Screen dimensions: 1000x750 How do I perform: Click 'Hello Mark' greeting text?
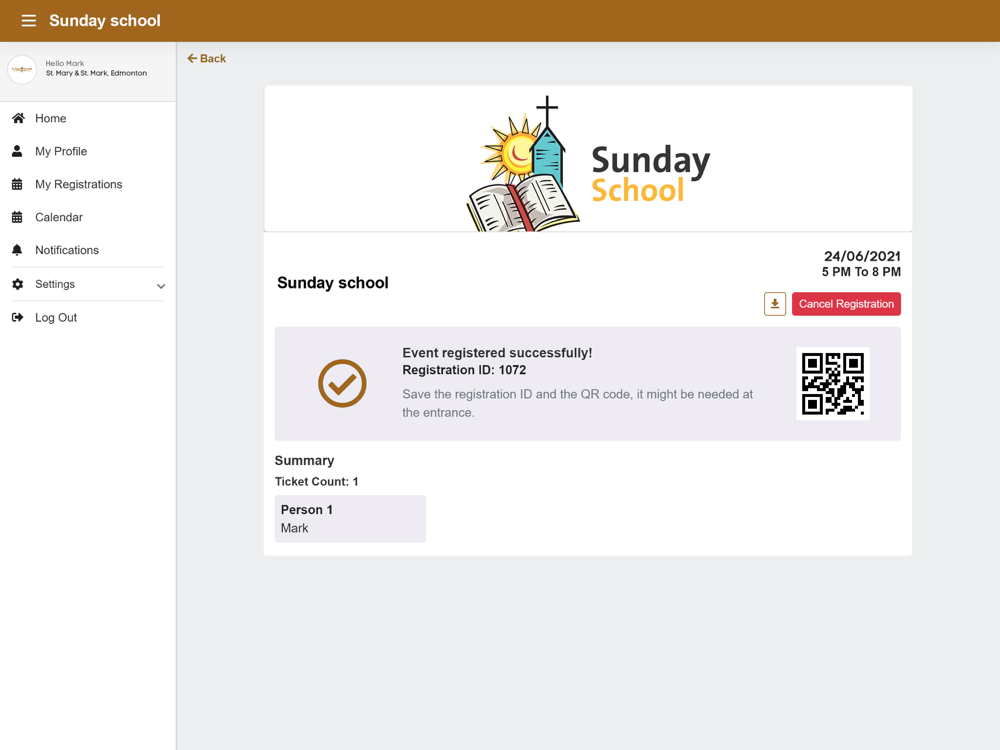pyautogui.click(x=65, y=63)
